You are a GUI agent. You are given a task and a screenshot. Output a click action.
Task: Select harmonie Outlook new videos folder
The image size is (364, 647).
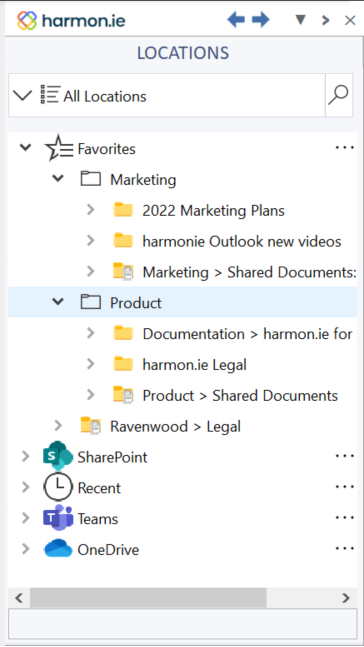pos(242,241)
